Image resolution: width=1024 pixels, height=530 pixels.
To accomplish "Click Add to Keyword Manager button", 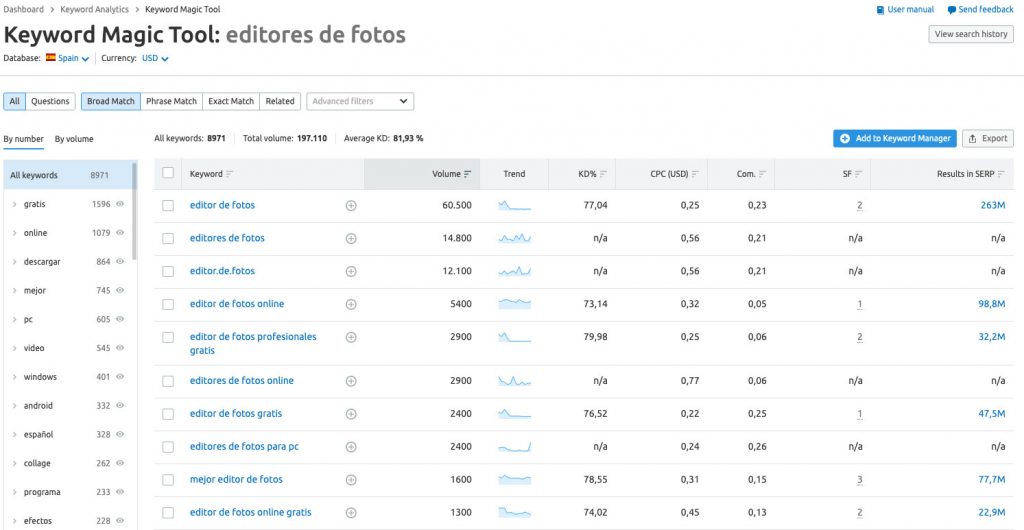I will pos(895,138).
